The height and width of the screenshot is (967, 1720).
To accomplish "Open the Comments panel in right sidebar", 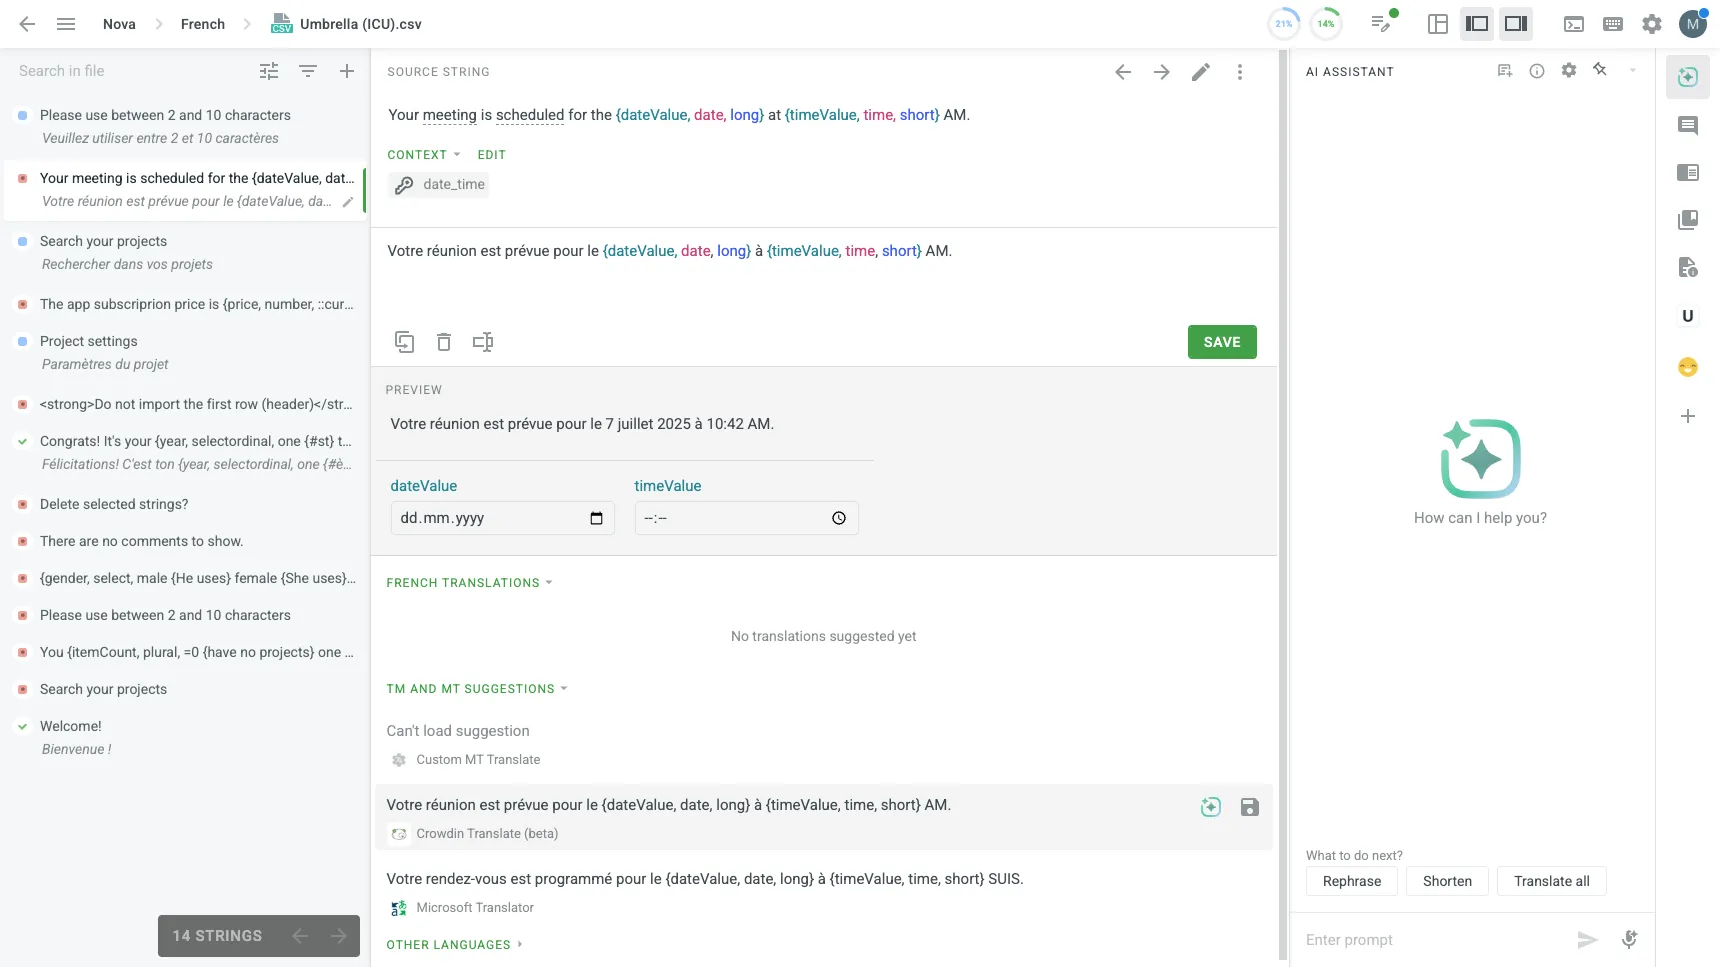I will coord(1690,125).
